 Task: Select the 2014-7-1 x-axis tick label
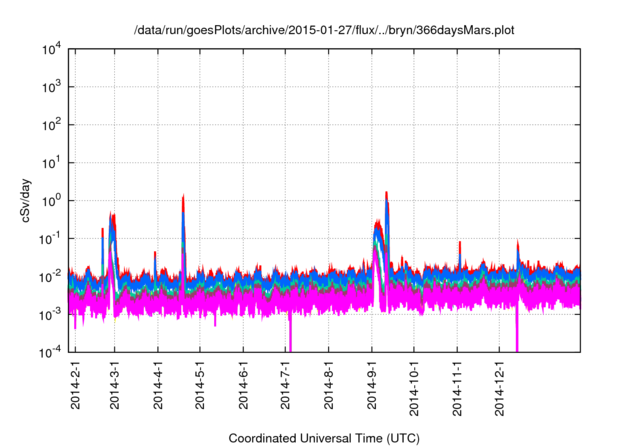[287, 386]
